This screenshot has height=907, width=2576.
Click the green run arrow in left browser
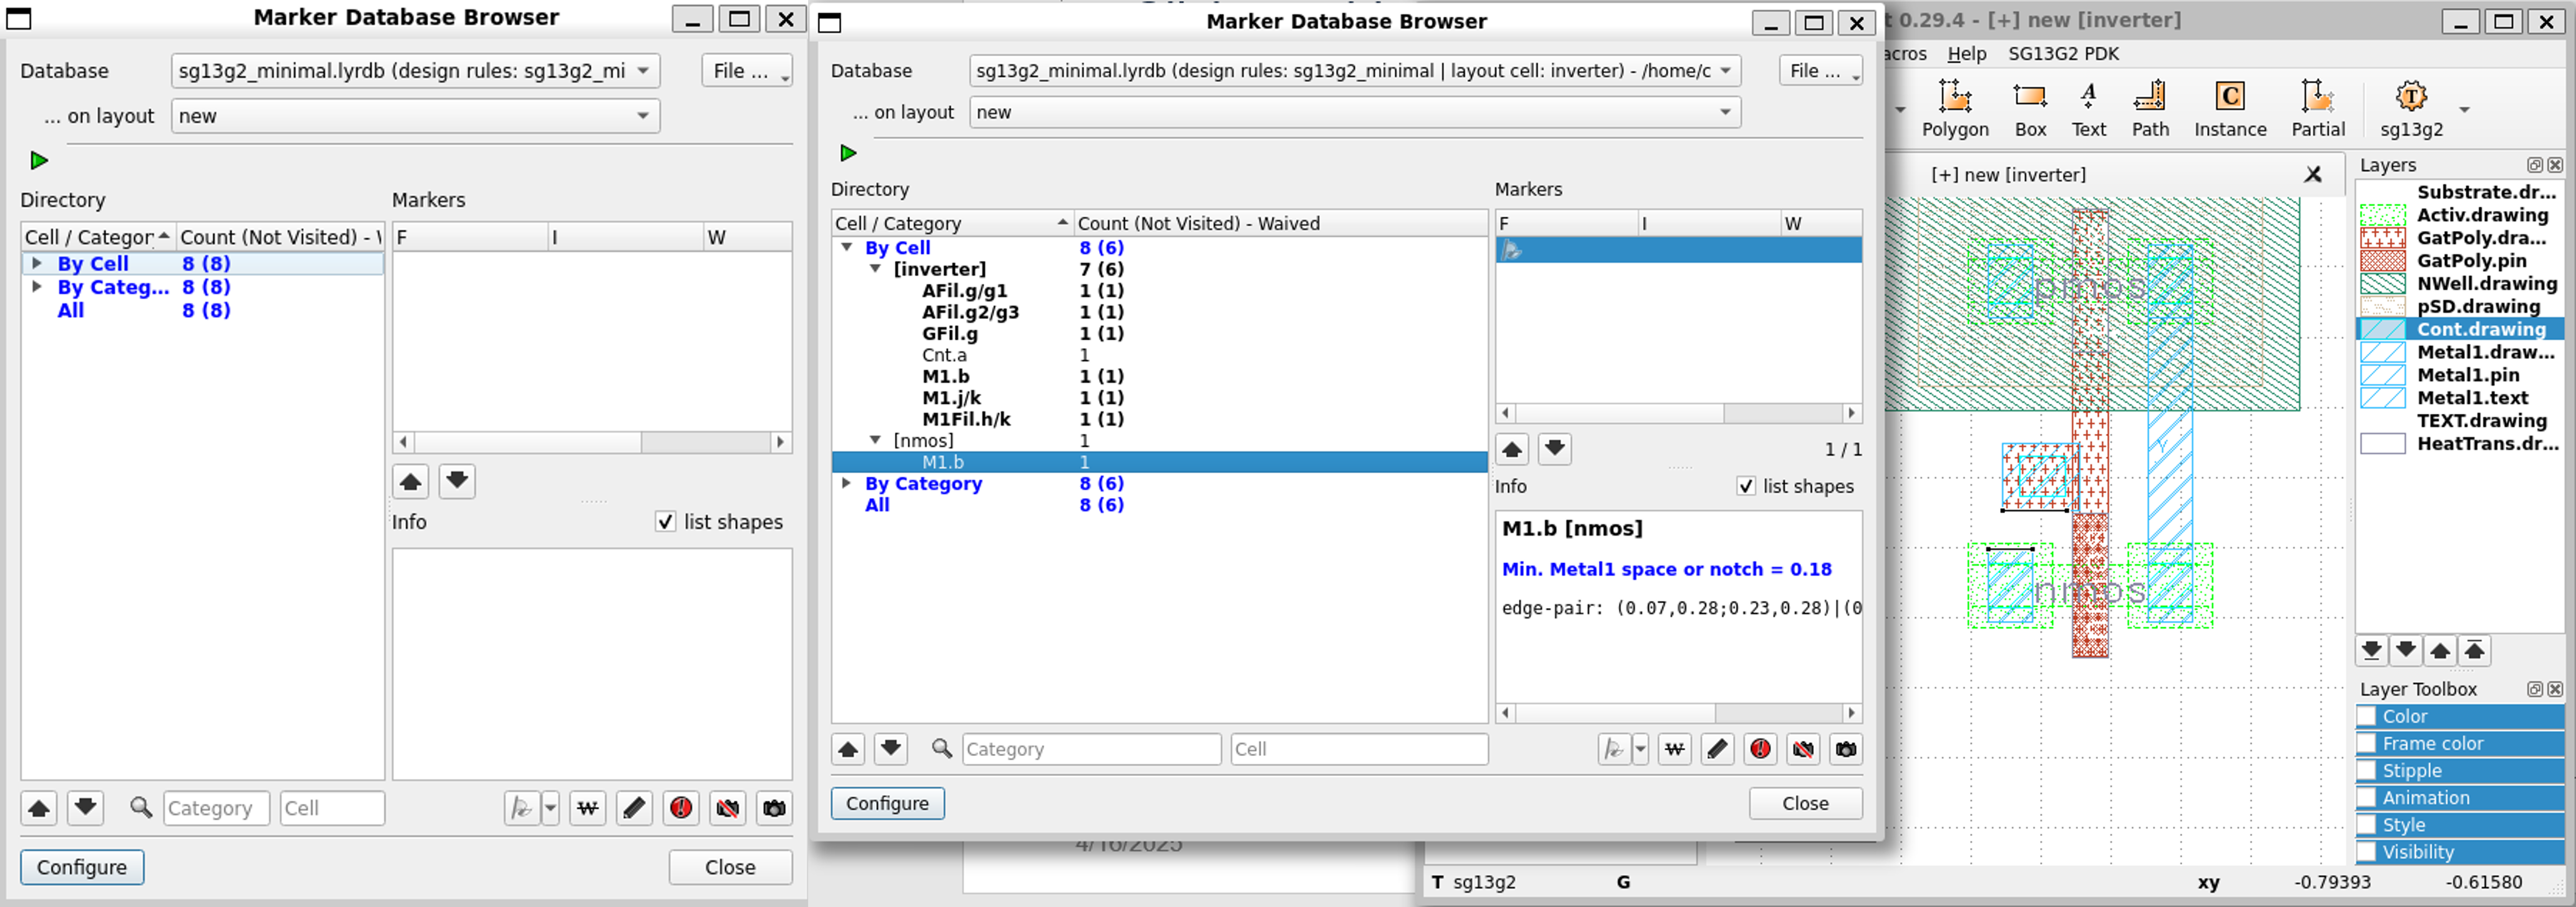pos(39,160)
